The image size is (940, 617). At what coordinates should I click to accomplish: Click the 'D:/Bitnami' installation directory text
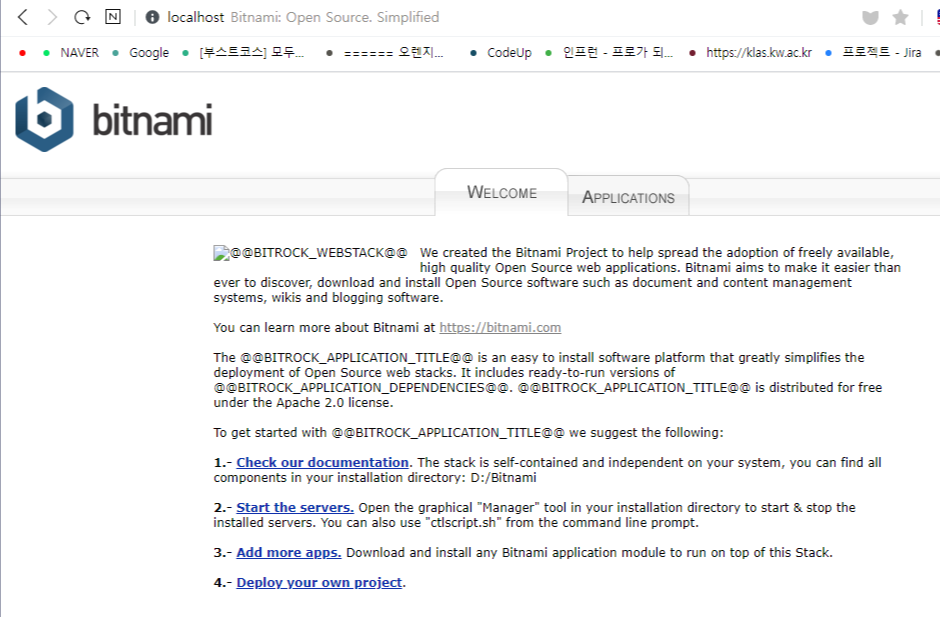[504, 477]
